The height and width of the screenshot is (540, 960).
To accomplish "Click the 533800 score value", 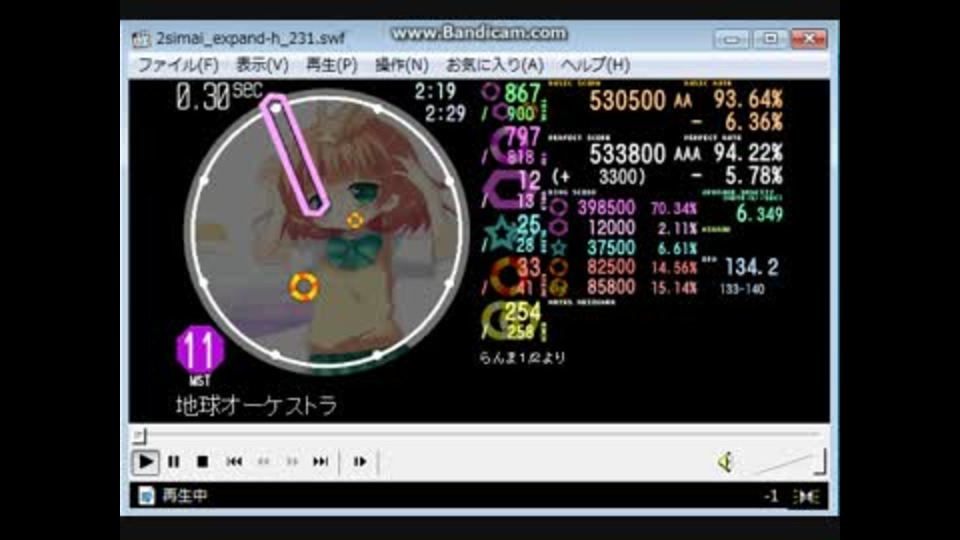I will (x=627, y=154).
